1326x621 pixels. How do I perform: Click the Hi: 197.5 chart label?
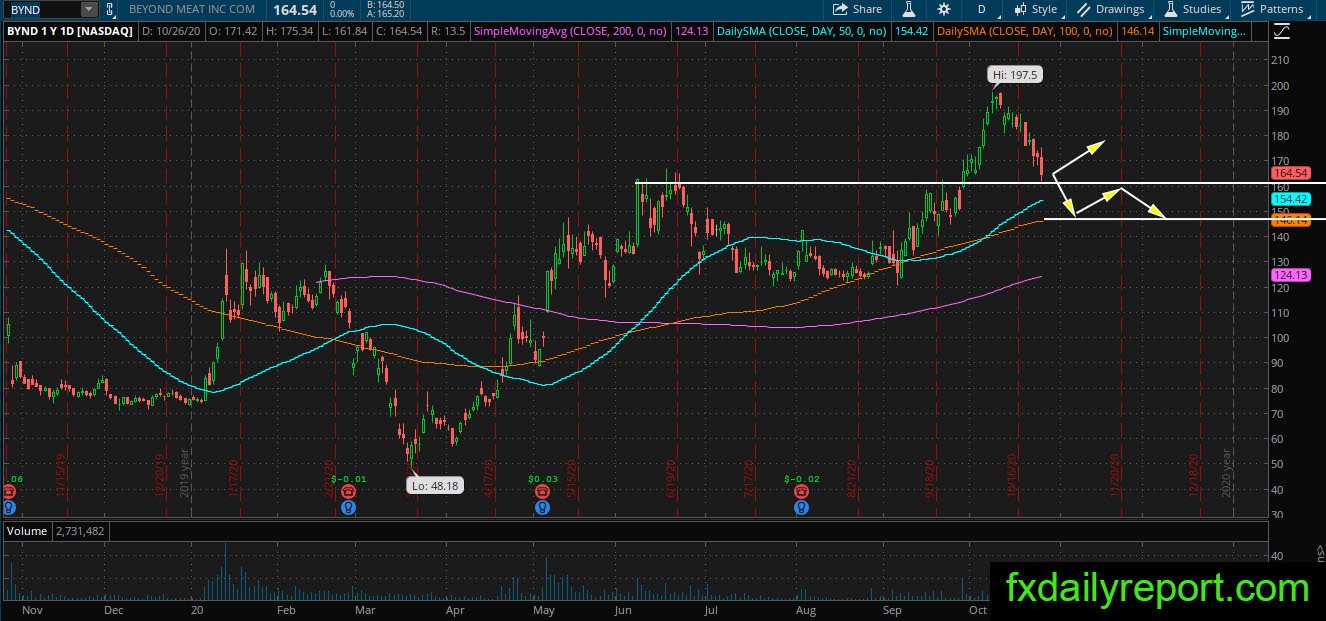pos(1016,74)
